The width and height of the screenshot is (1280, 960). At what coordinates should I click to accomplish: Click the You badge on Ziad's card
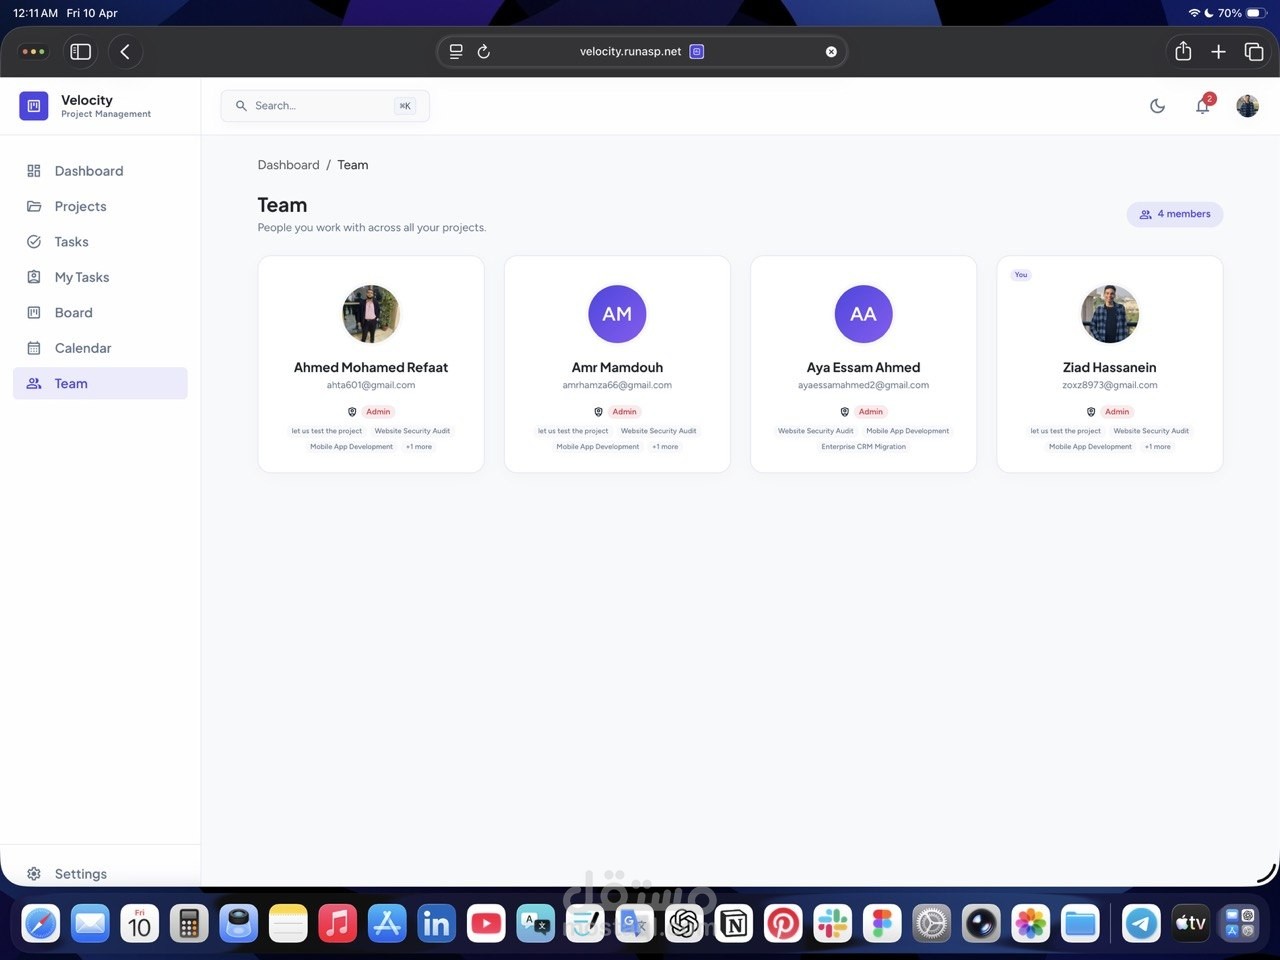pos(1021,275)
